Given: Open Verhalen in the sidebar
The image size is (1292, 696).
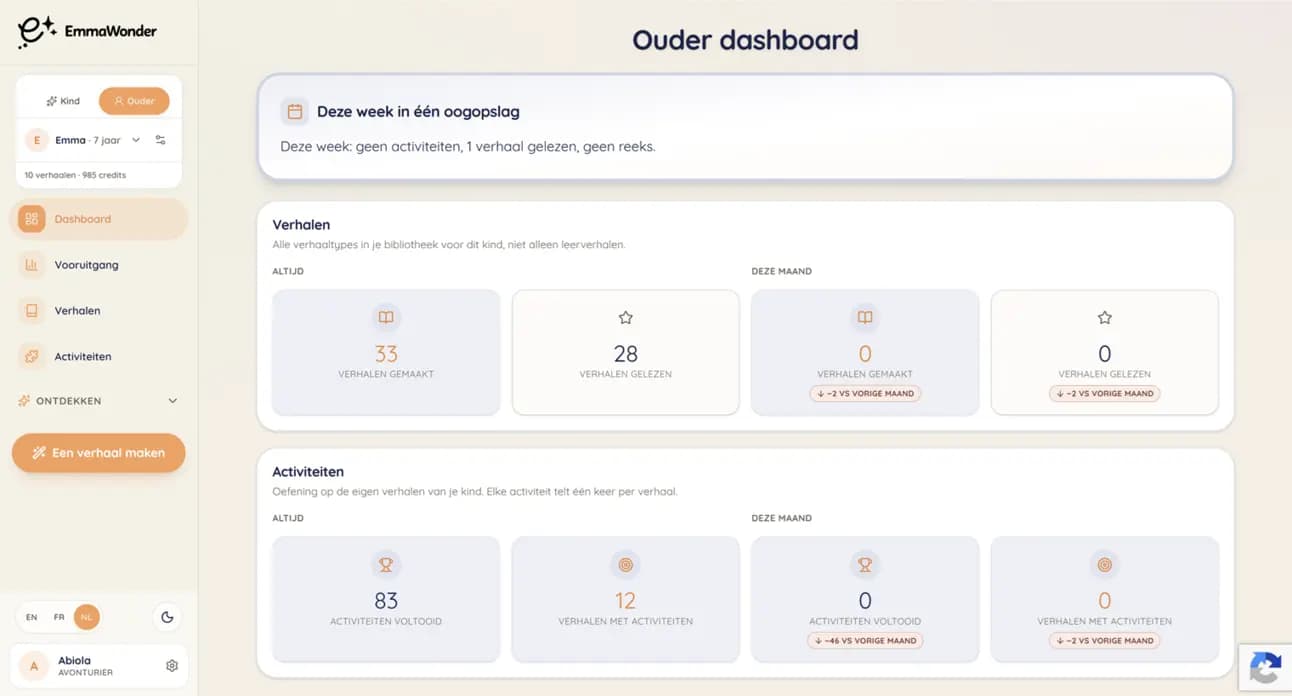Looking at the screenshot, I should 98,311.
